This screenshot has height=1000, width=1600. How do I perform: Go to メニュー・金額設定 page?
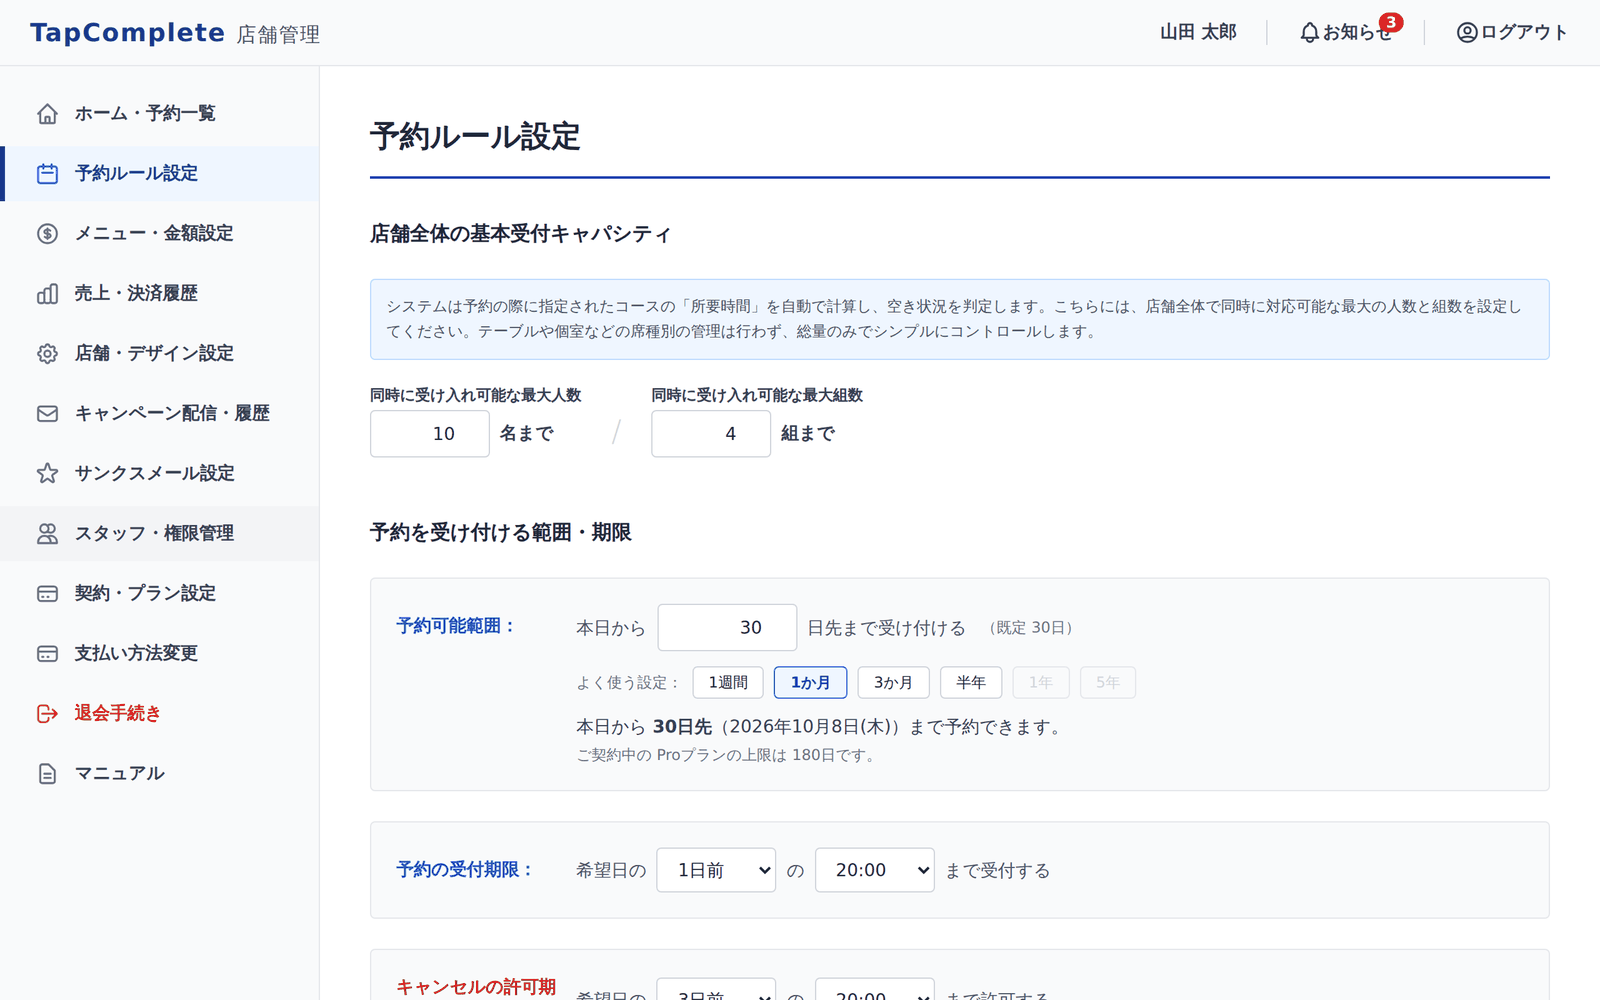tap(160, 233)
